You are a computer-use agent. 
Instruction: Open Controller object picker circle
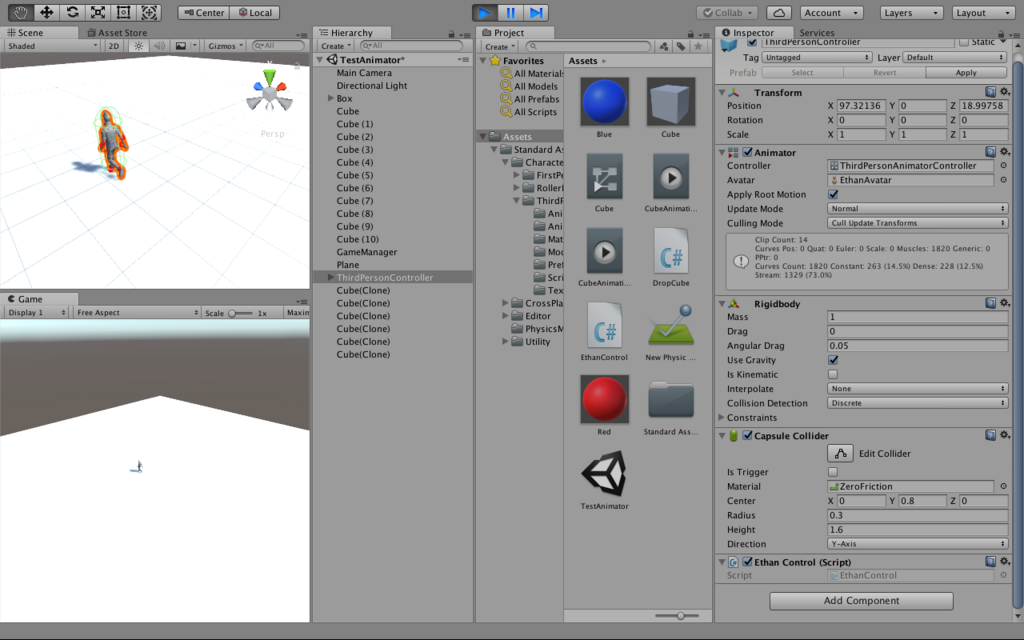[1004, 166]
